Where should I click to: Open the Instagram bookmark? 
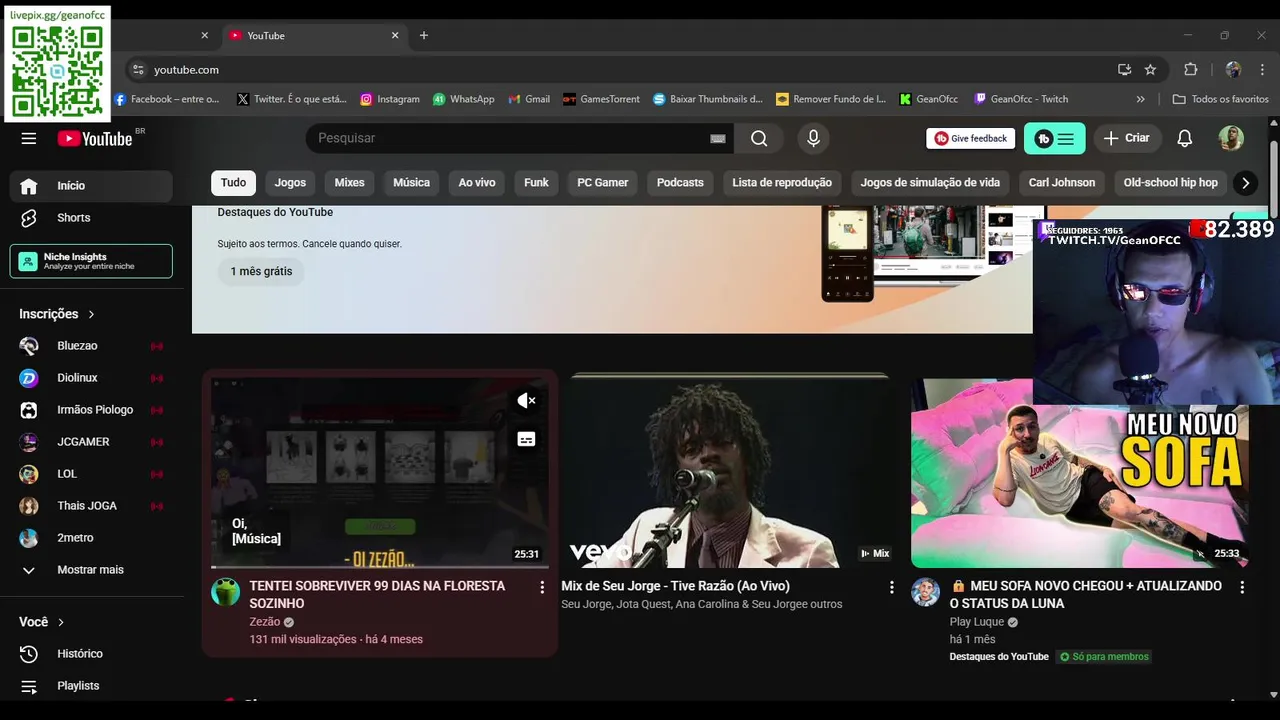pos(390,99)
